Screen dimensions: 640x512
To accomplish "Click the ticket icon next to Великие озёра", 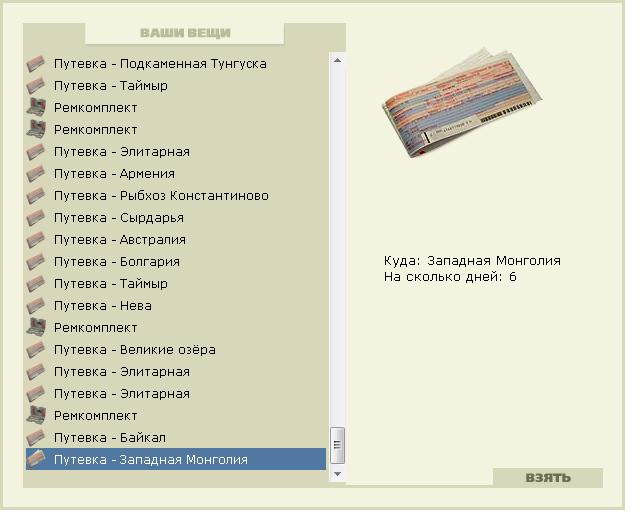I will 36,350.
